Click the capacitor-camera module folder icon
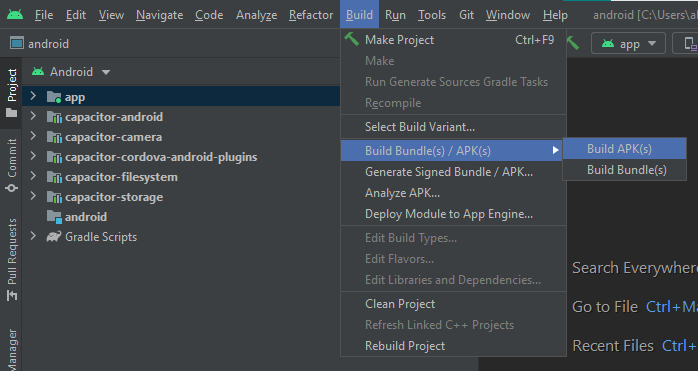The width and height of the screenshot is (698, 371). pyautogui.click(x=54, y=137)
